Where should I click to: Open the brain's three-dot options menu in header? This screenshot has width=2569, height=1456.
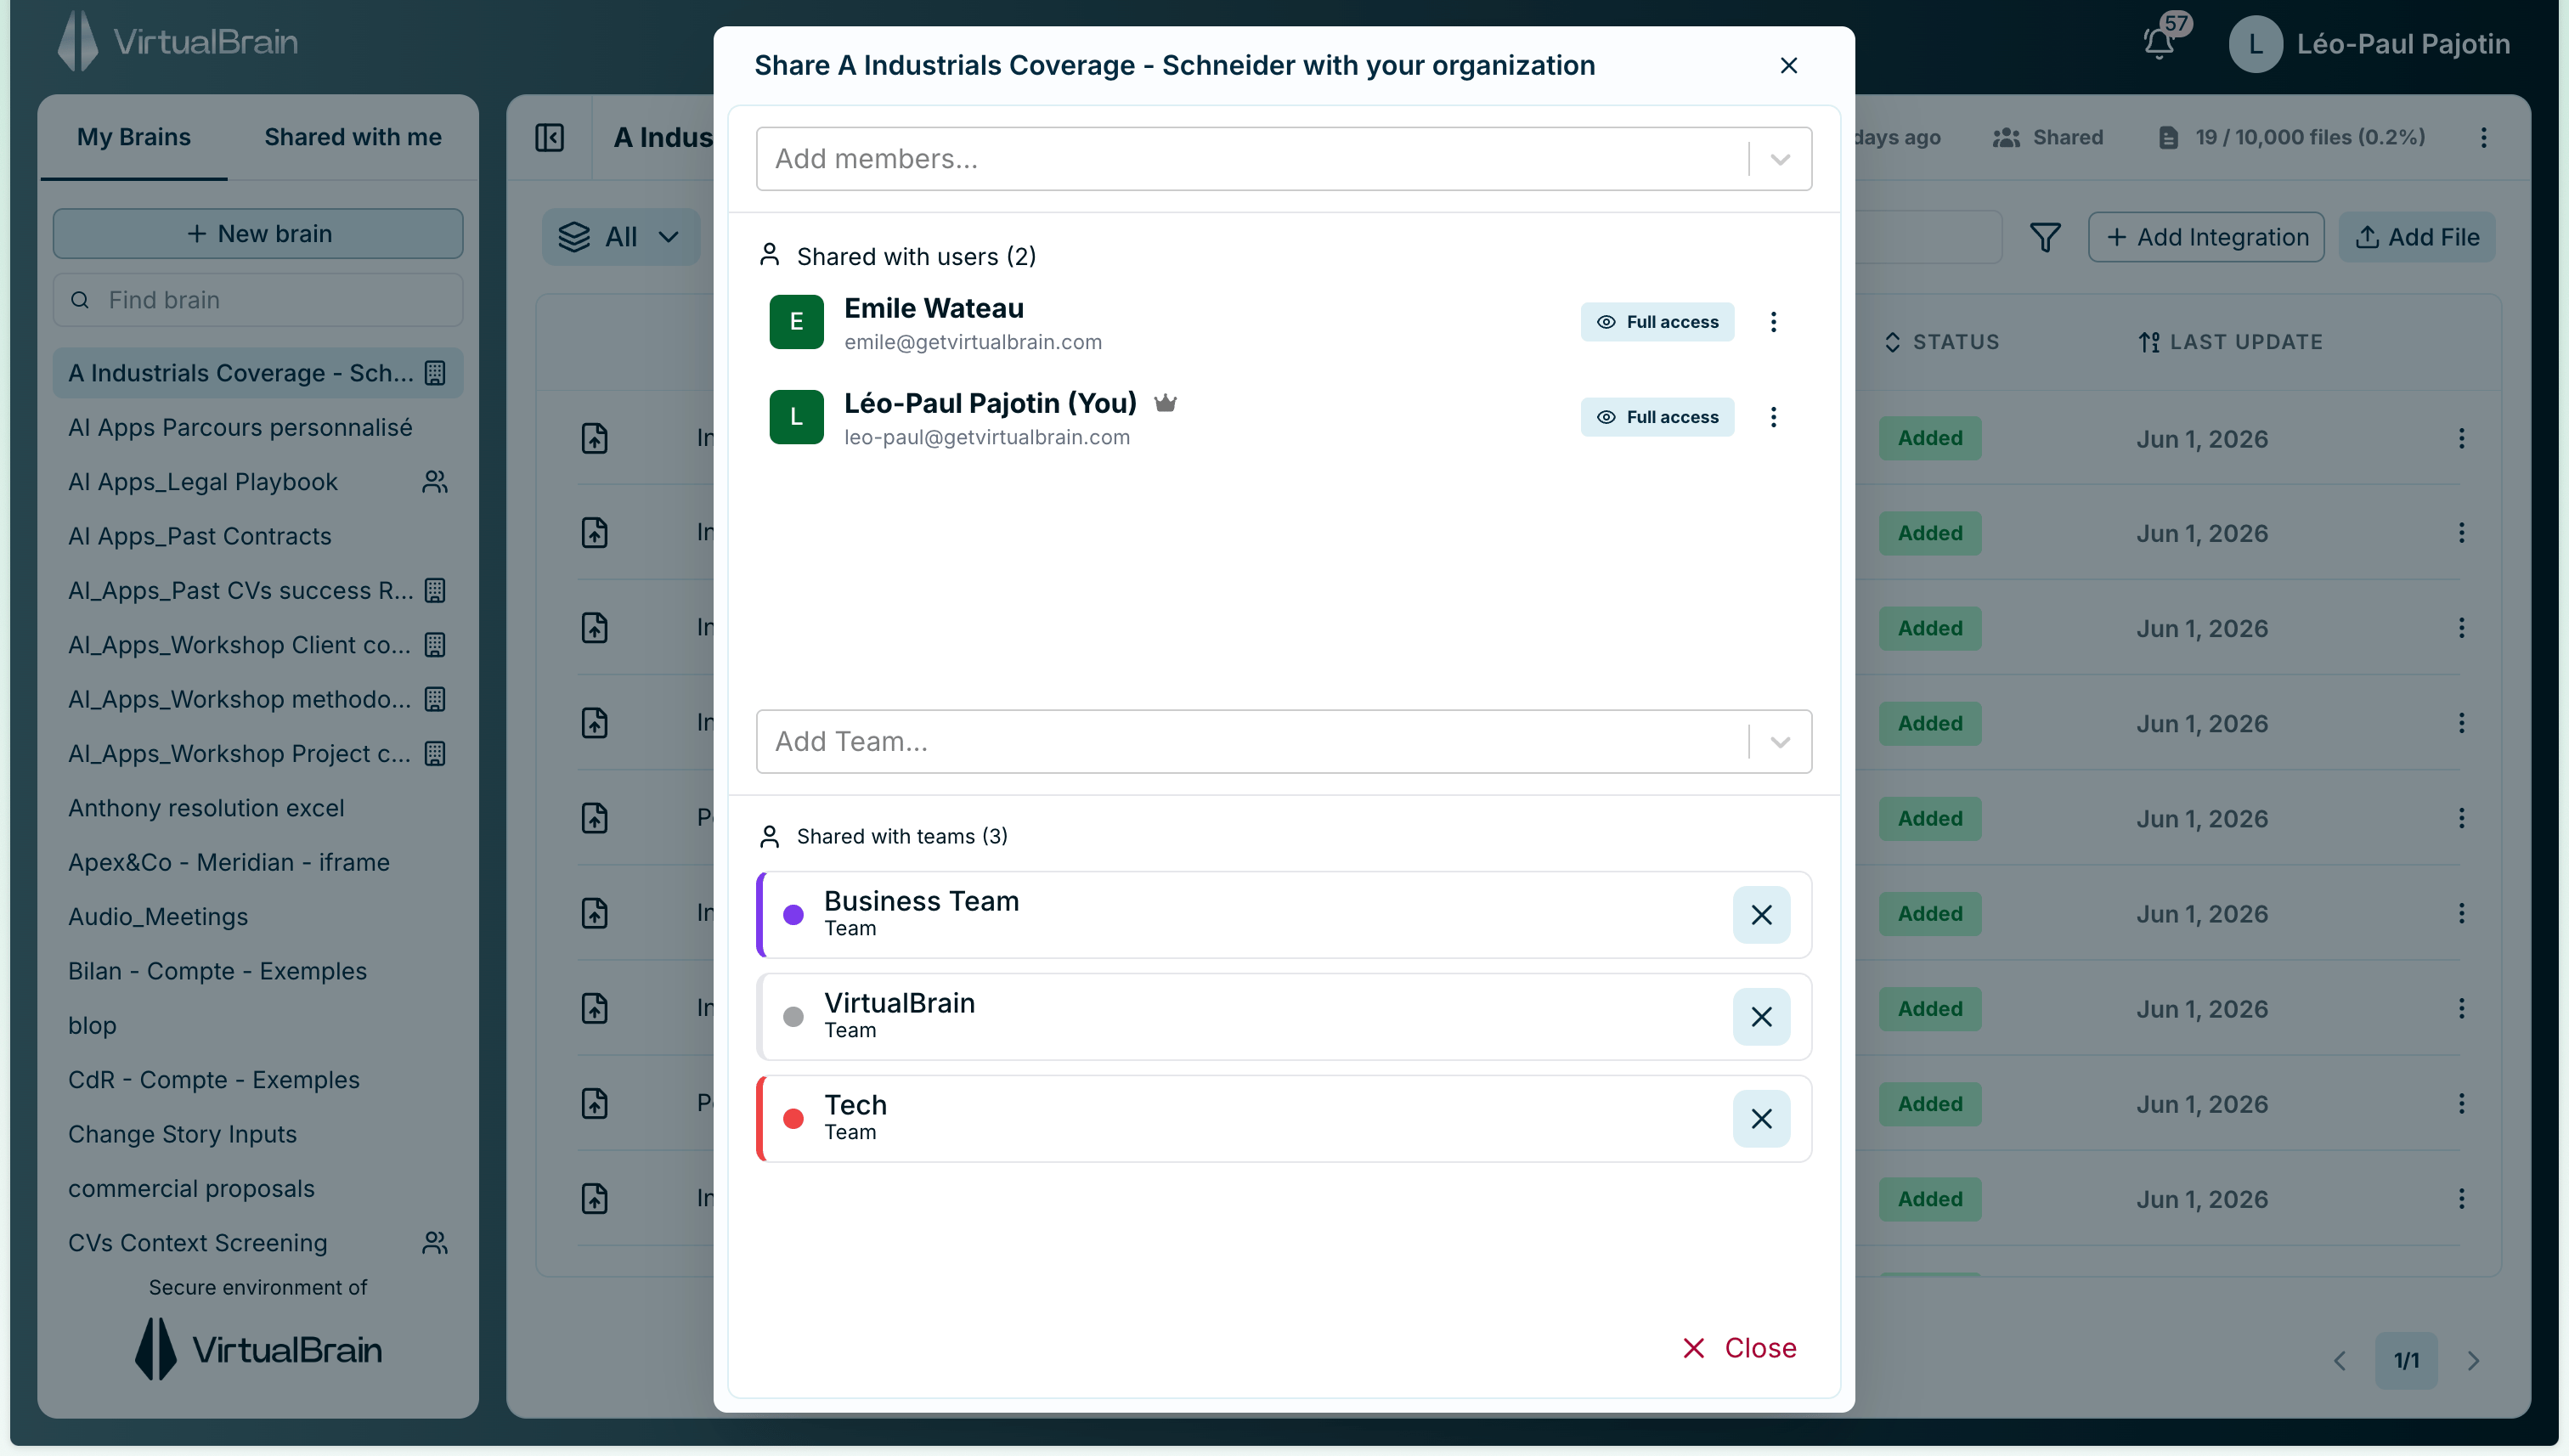(x=2484, y=137)
